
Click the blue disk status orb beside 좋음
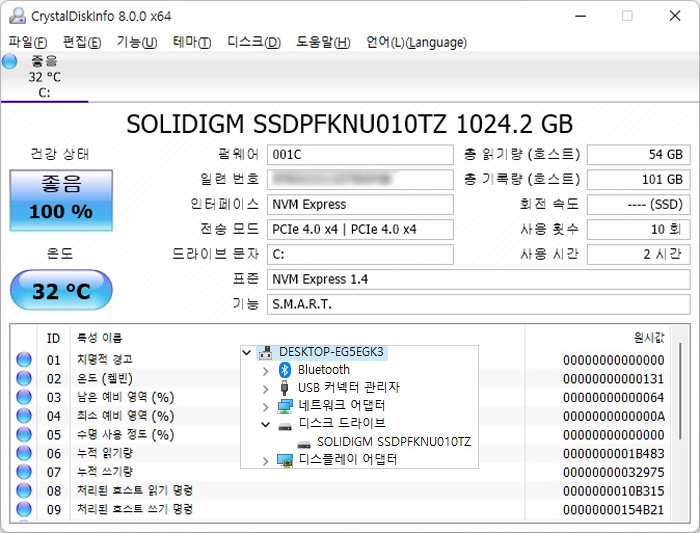pyautogui.click(x=9, y=62)
